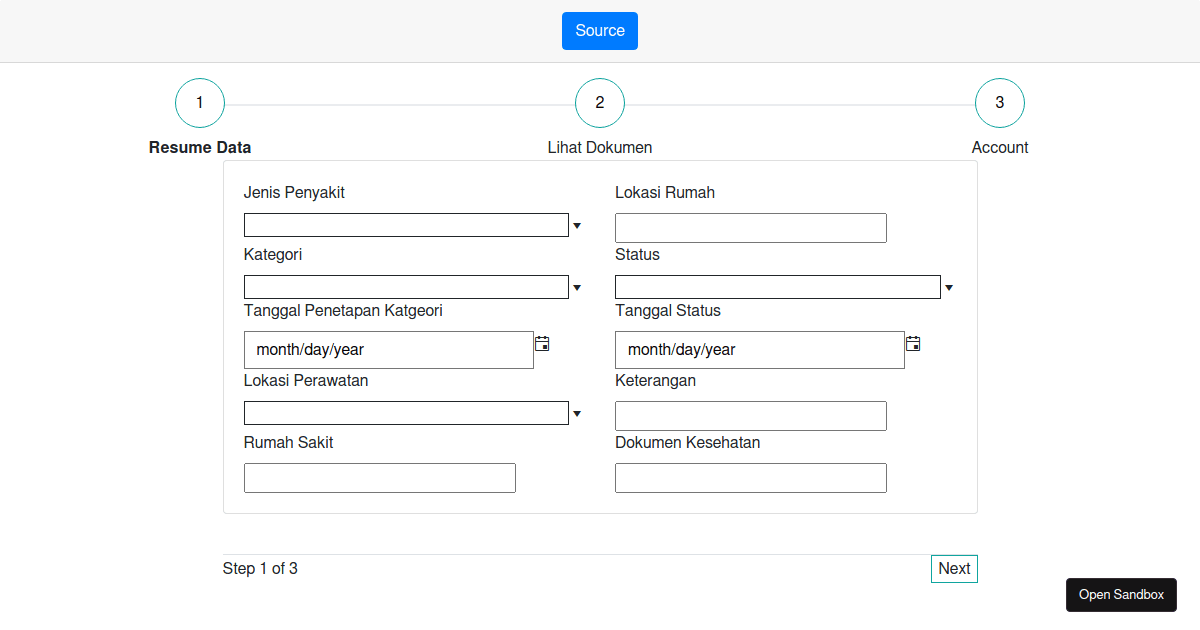Go to step 2 Lihat Dokumen circle
This screenshot has width=1200, height=630.
600,103
